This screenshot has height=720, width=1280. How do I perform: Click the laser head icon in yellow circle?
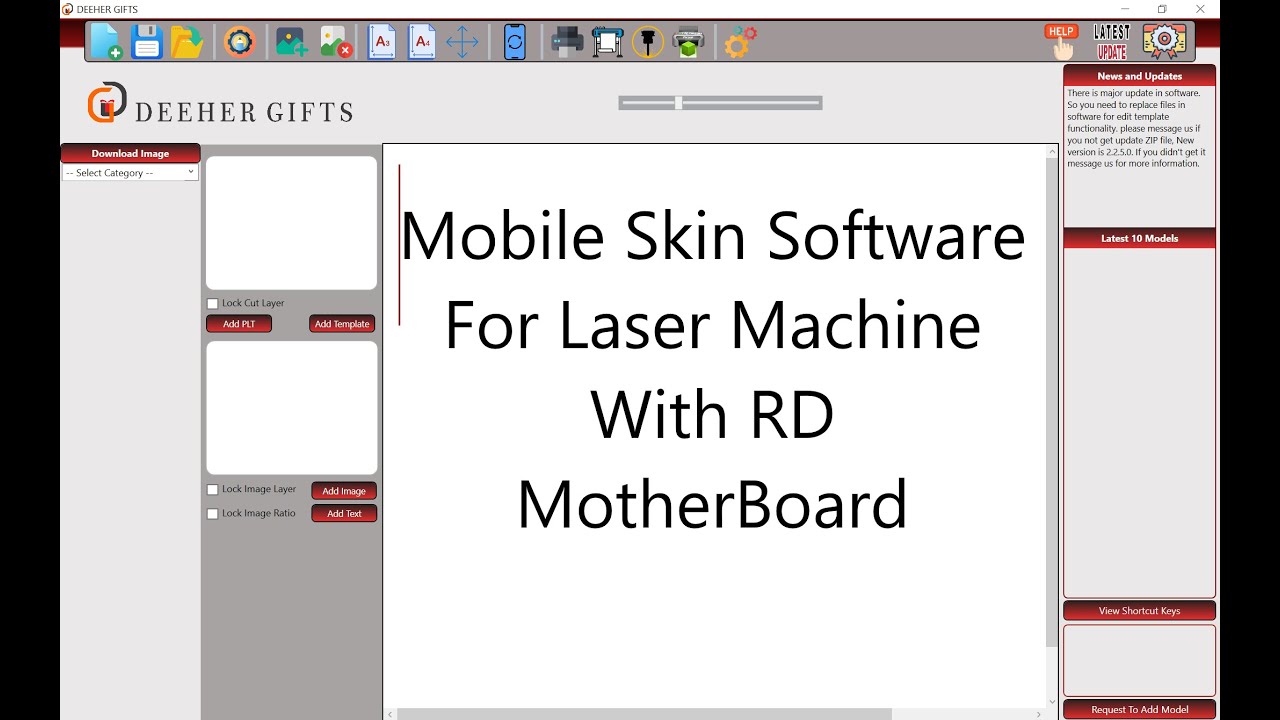648,42
